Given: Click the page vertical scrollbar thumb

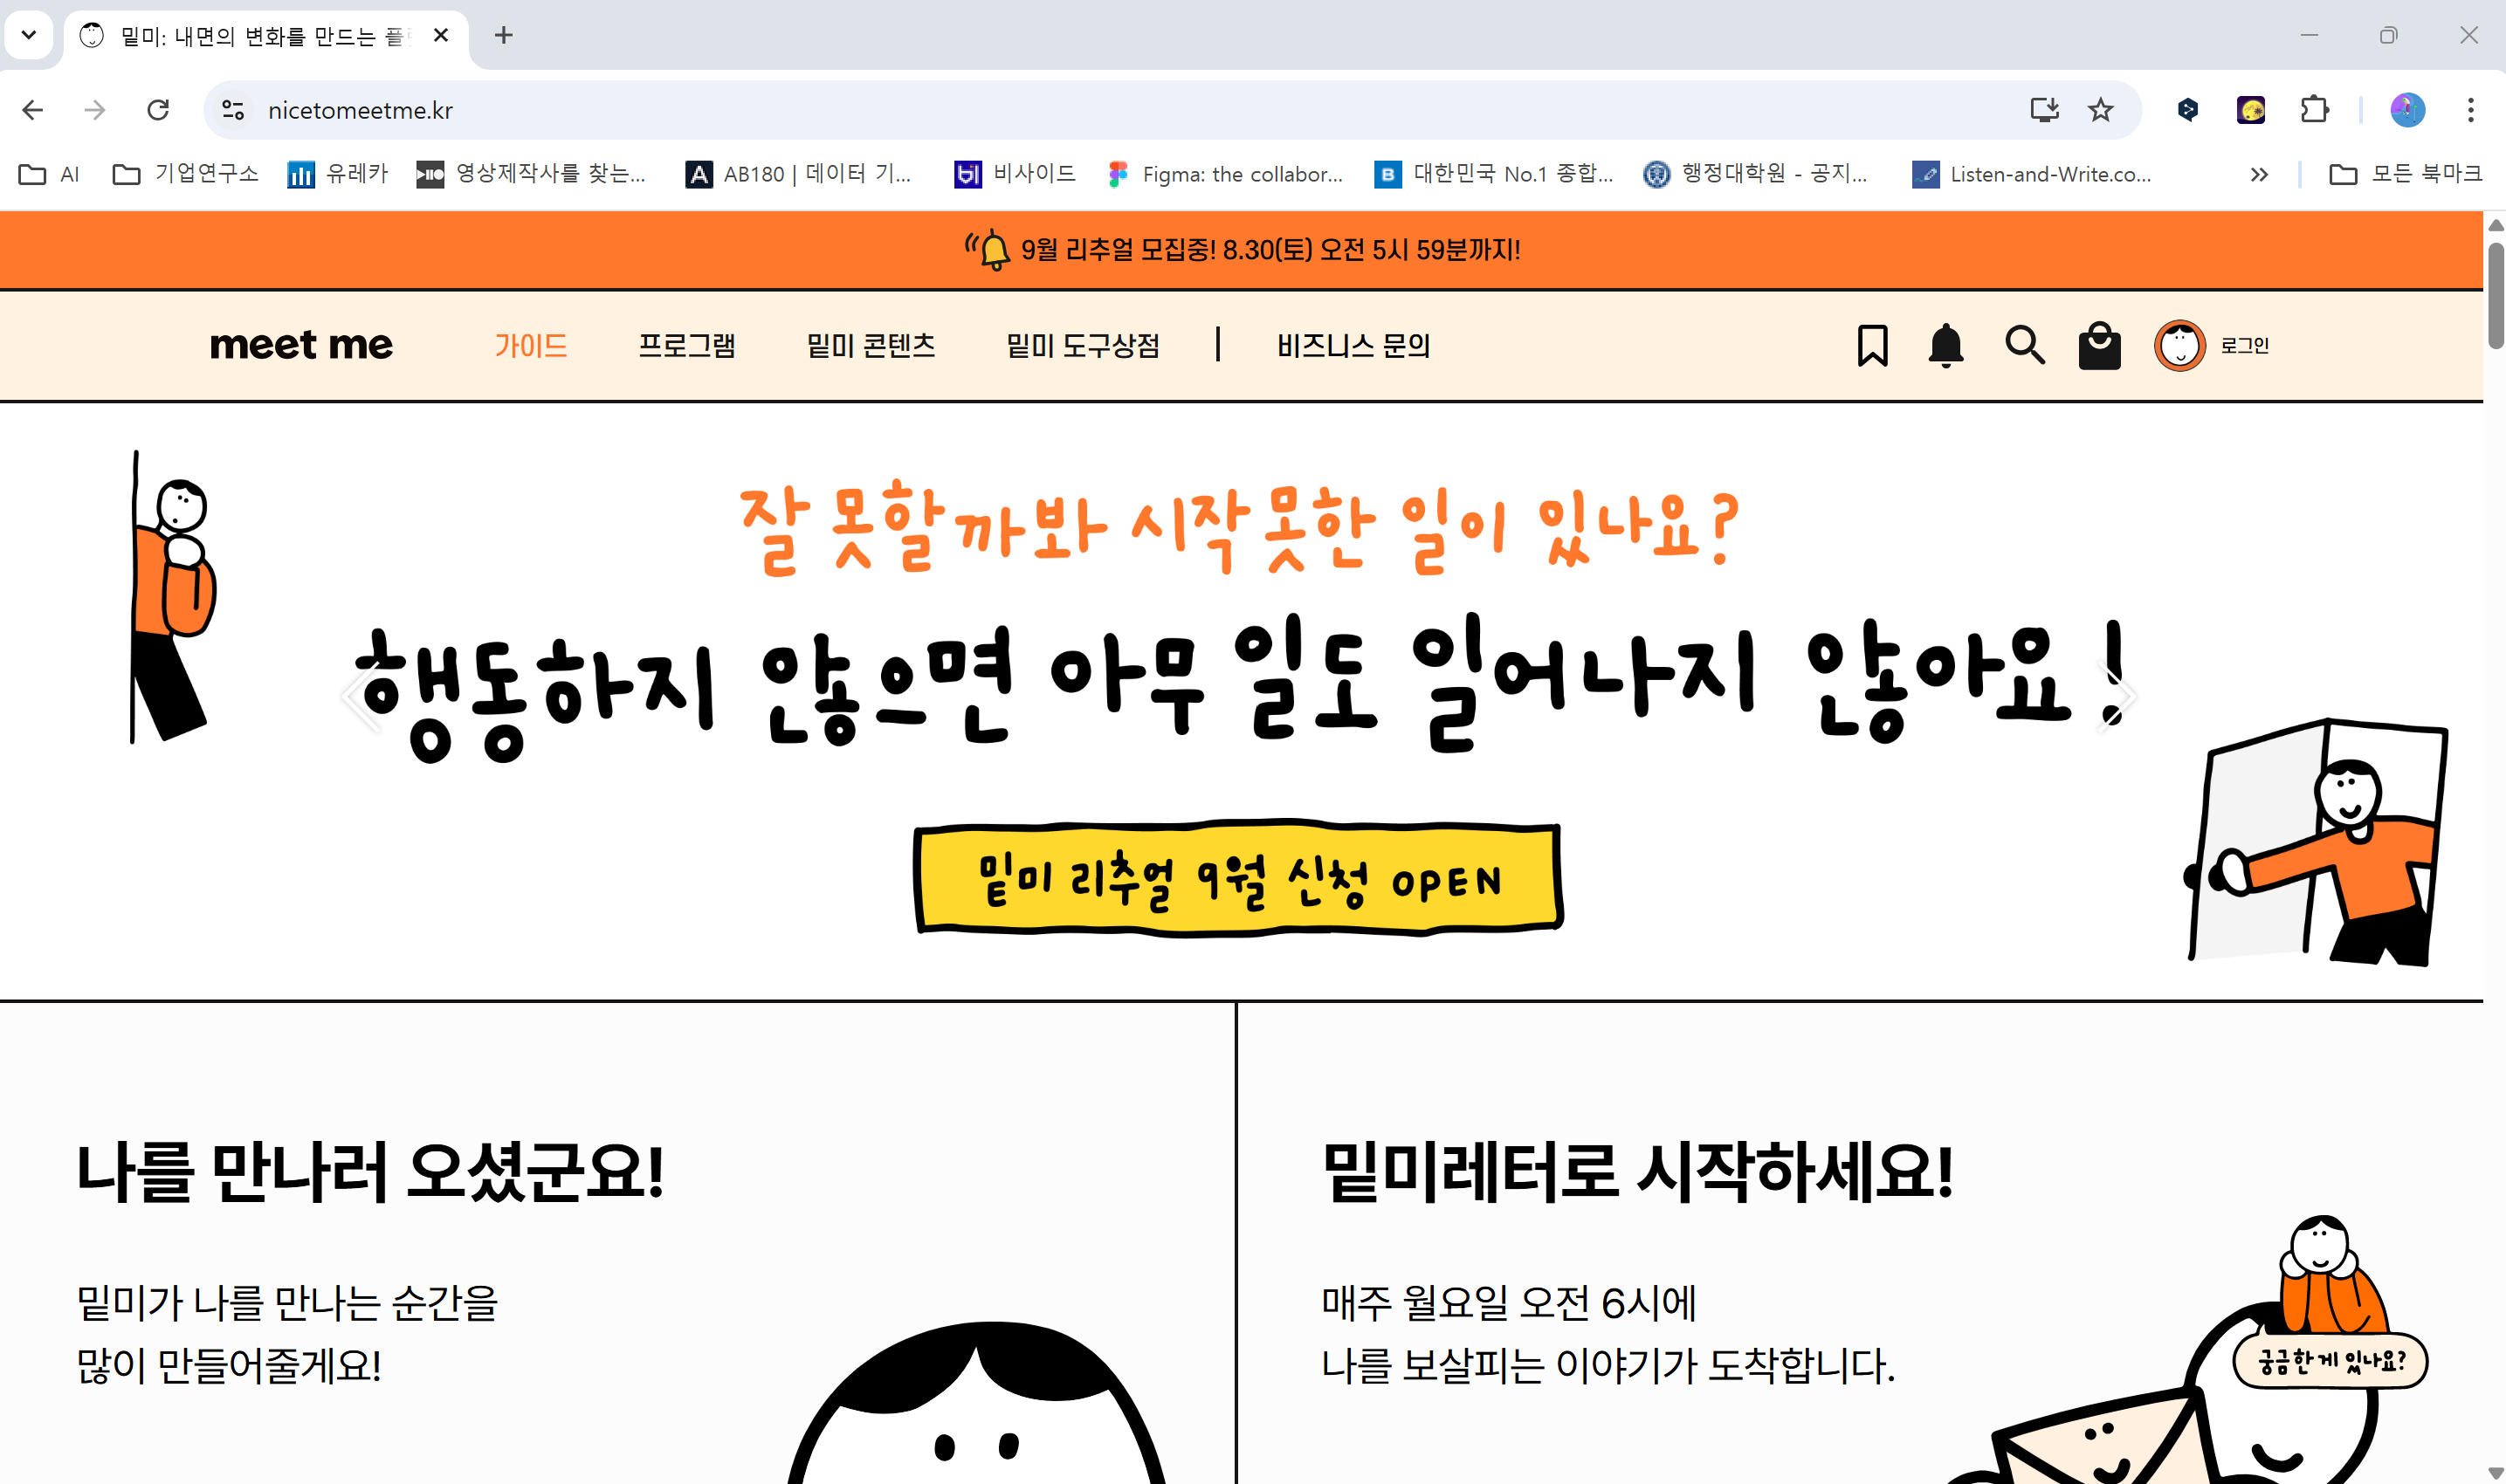Looking at the screenshot, I should coord(2495,296).
